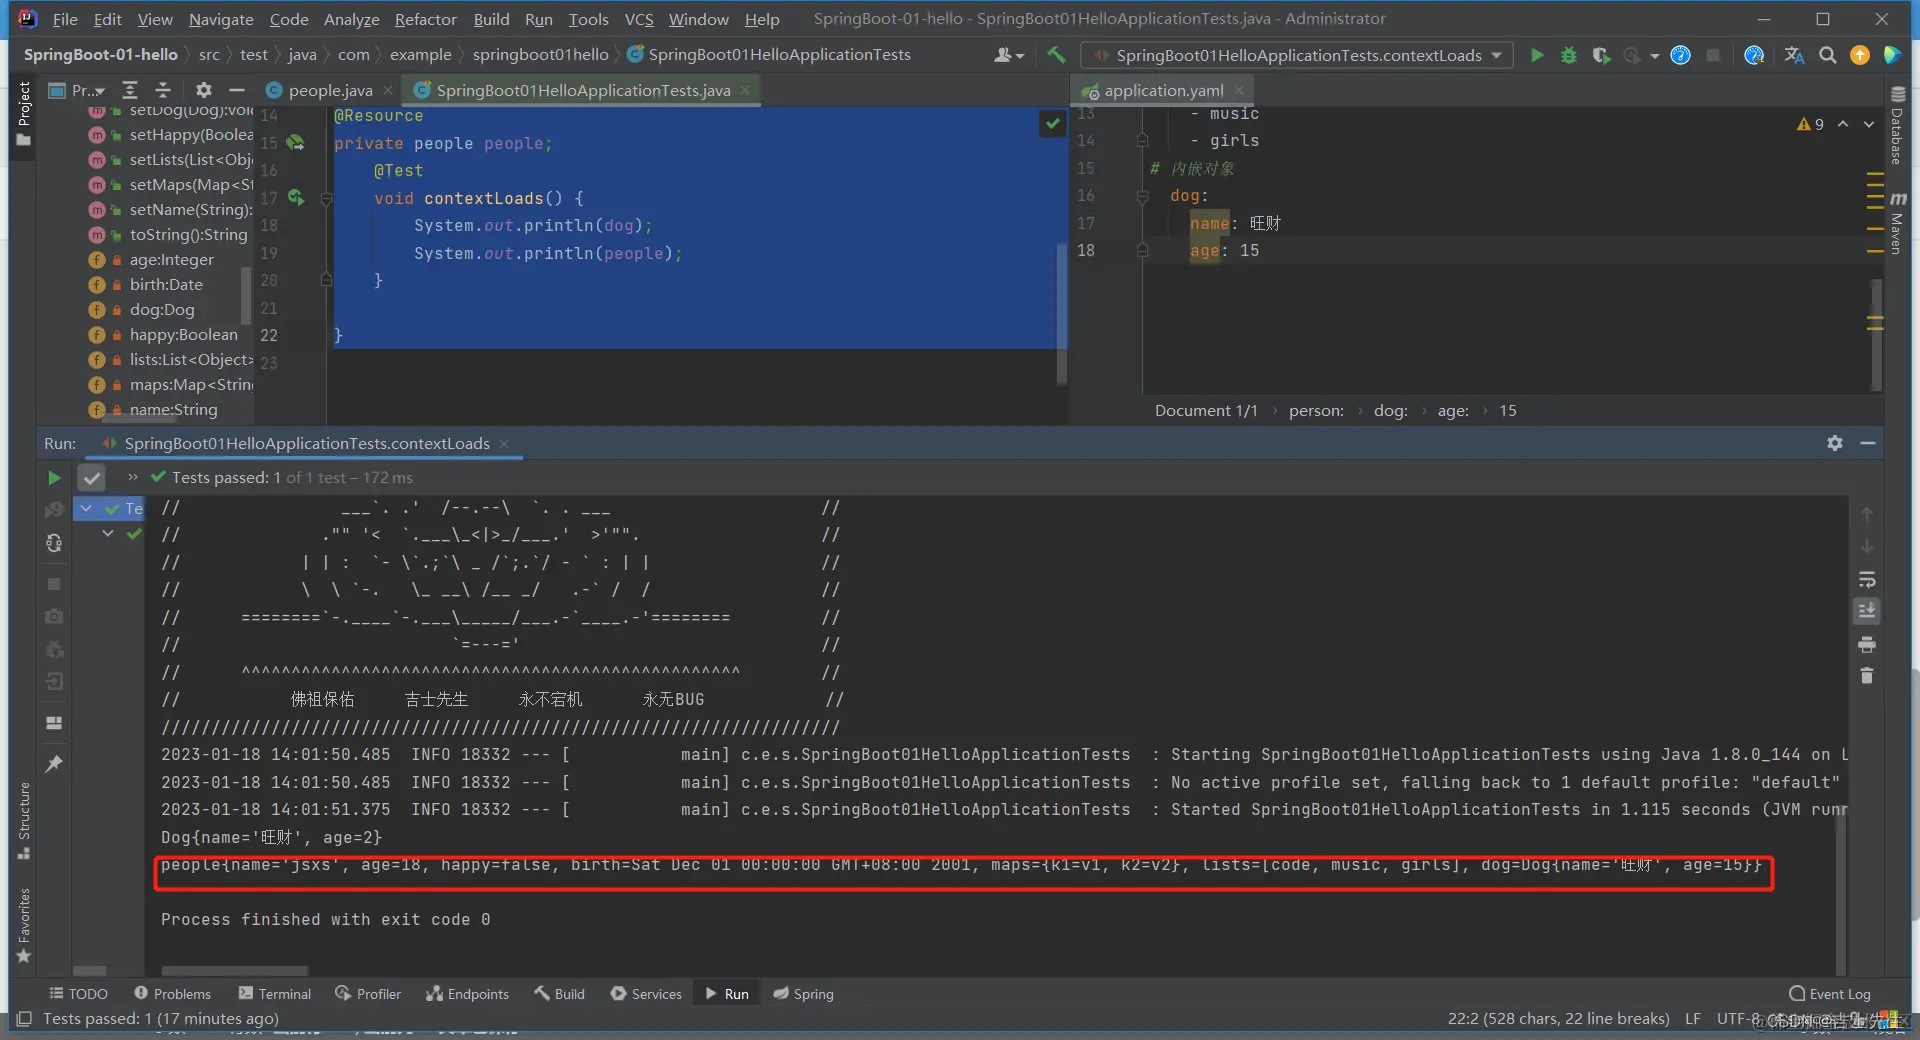
Task: Click the run gutter icon beside contextLoads()
Action: 296,198
